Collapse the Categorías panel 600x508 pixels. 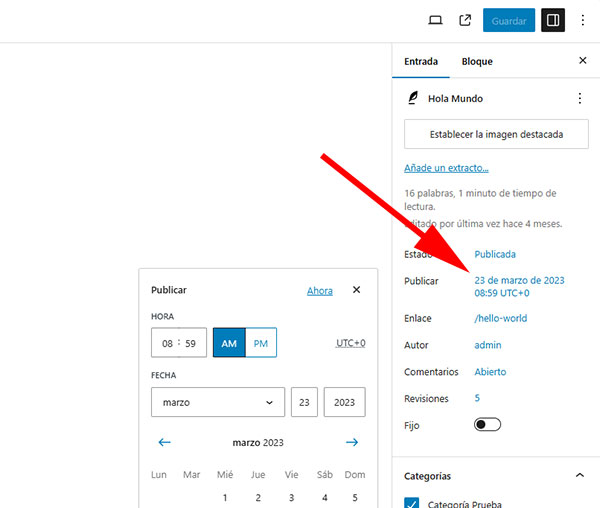pos(580,475)
